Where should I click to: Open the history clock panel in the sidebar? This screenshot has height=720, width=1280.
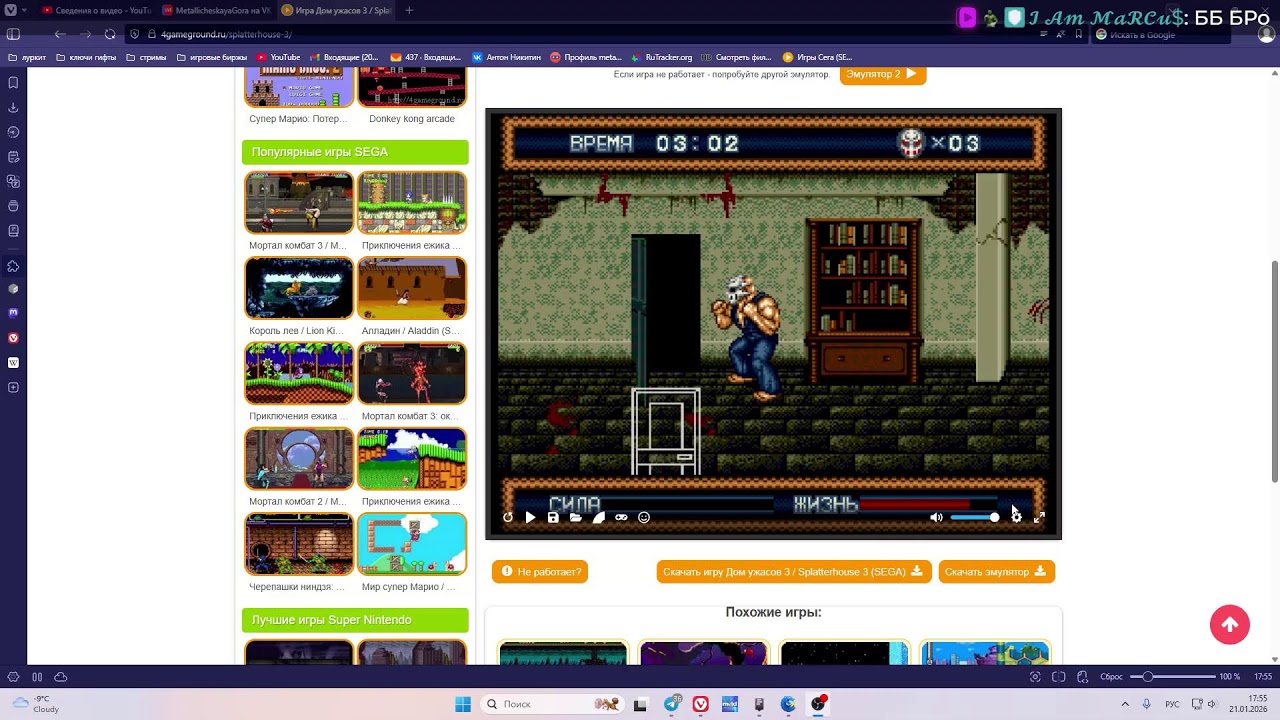(13, 132)
